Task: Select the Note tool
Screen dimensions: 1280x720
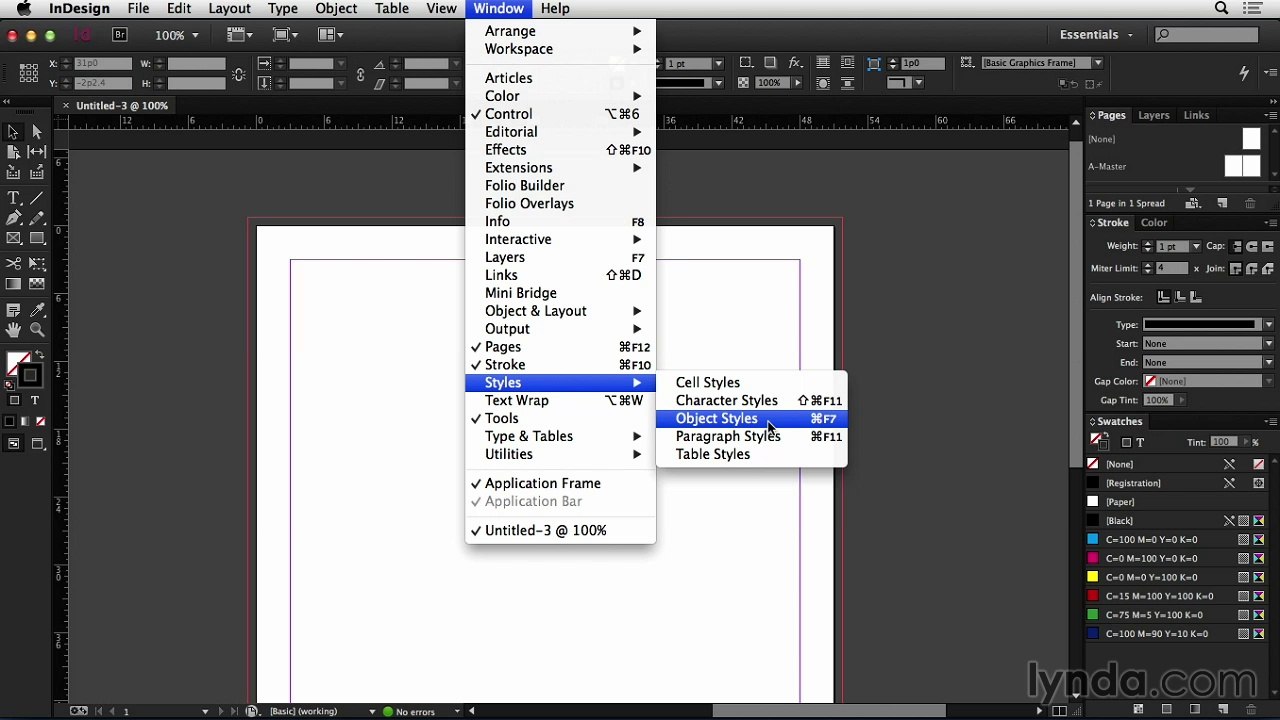Action: [13, 310]
